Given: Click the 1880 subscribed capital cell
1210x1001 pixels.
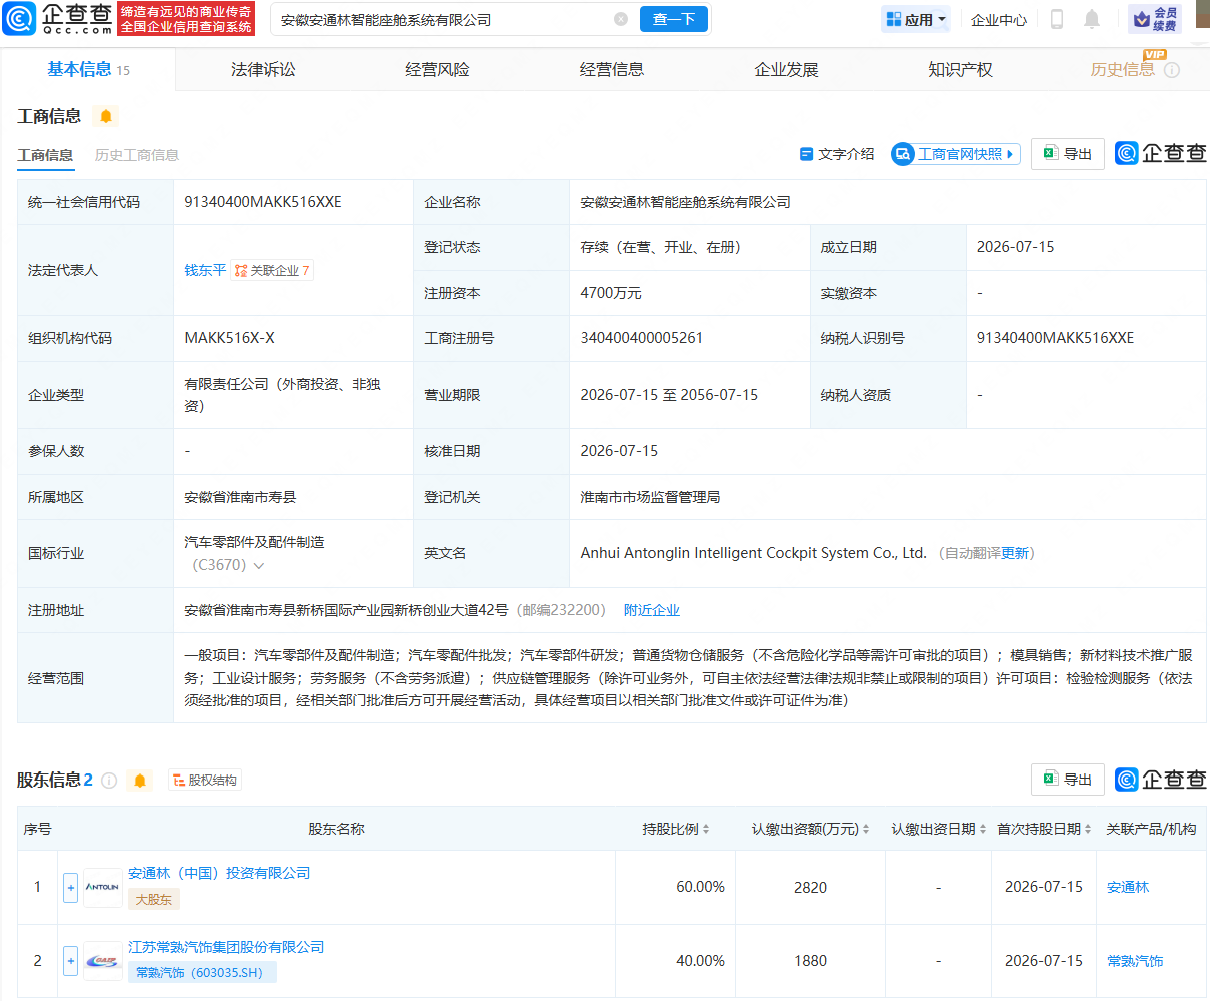Looking at the screenshot, I should [x=810, y=961].
